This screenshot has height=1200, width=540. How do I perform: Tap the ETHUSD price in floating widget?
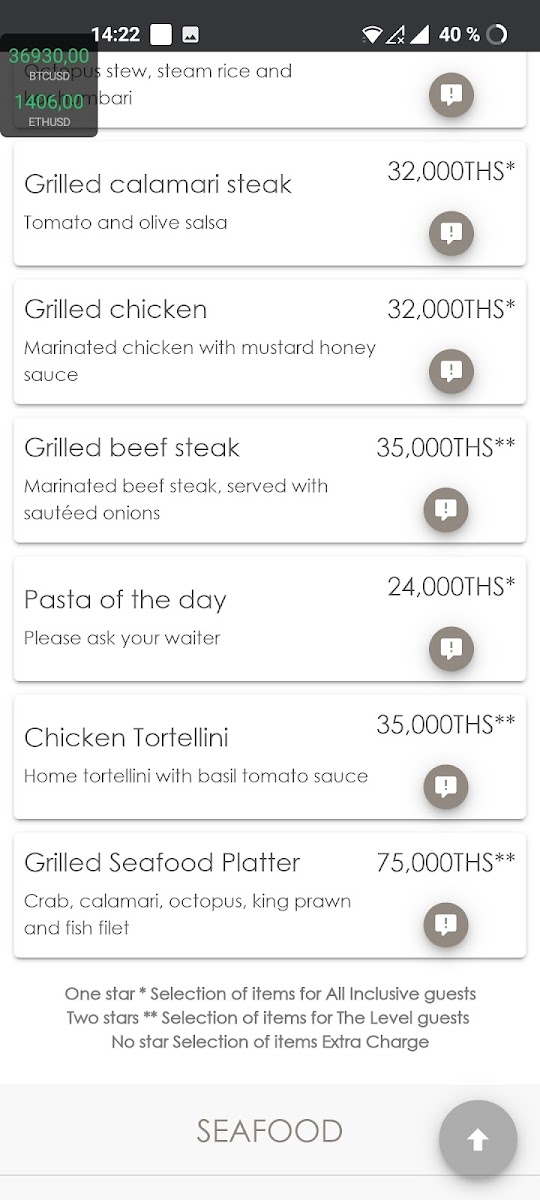pyautogui.click(x=49, y=108)
